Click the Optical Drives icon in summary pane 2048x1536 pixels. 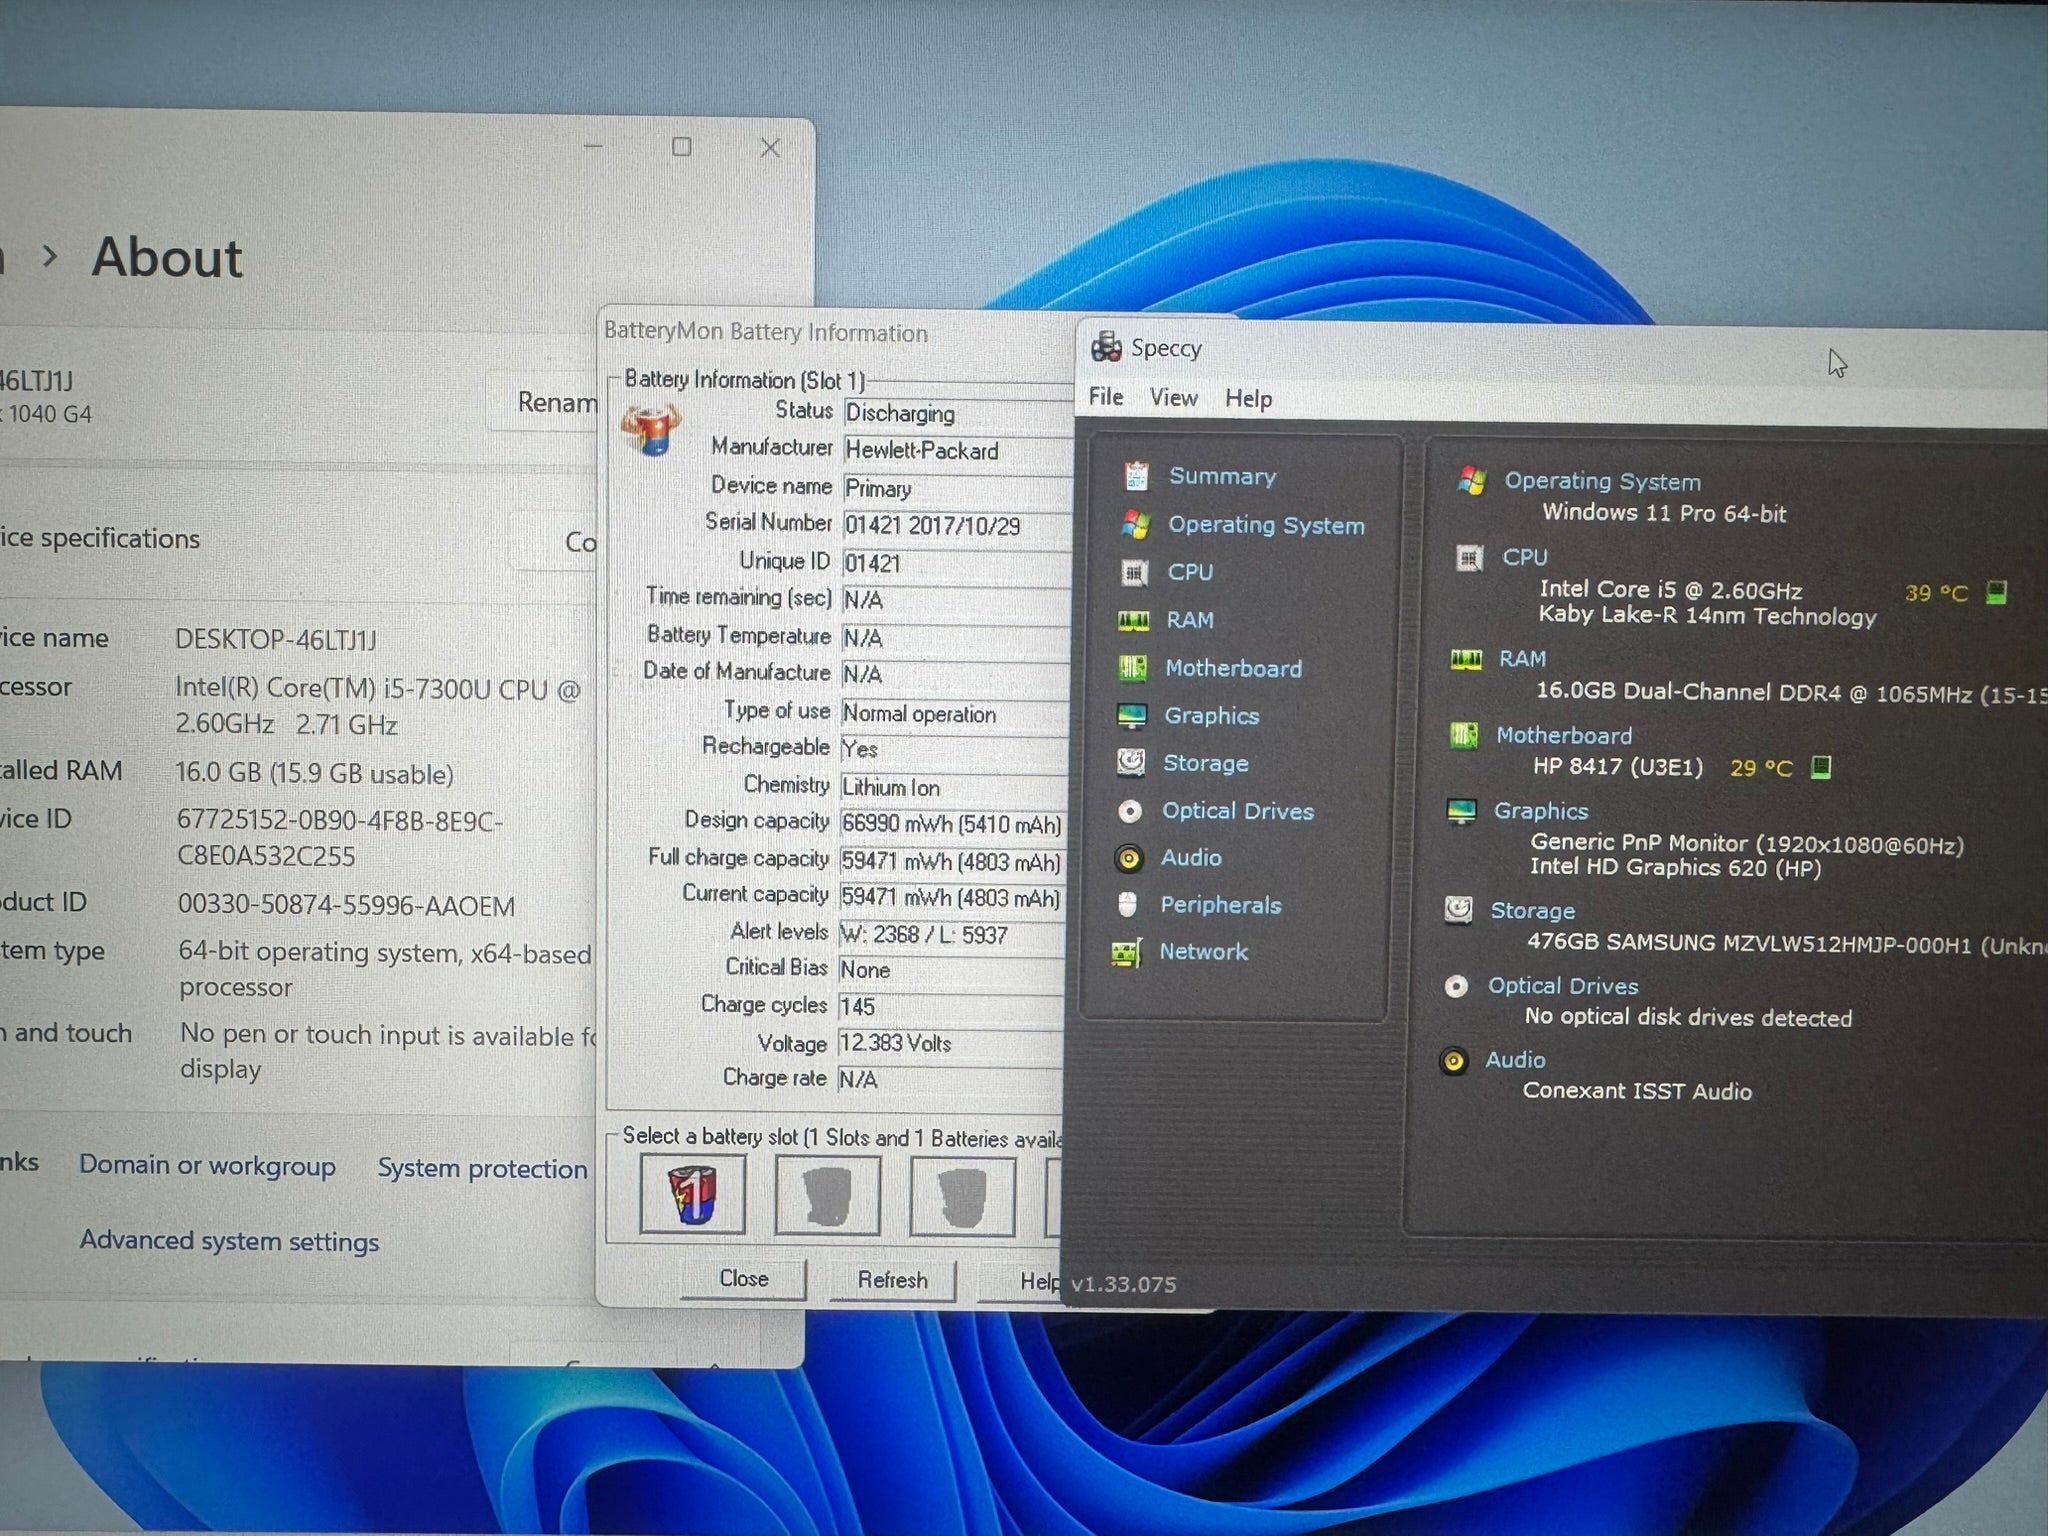(x=1456, y=986)
